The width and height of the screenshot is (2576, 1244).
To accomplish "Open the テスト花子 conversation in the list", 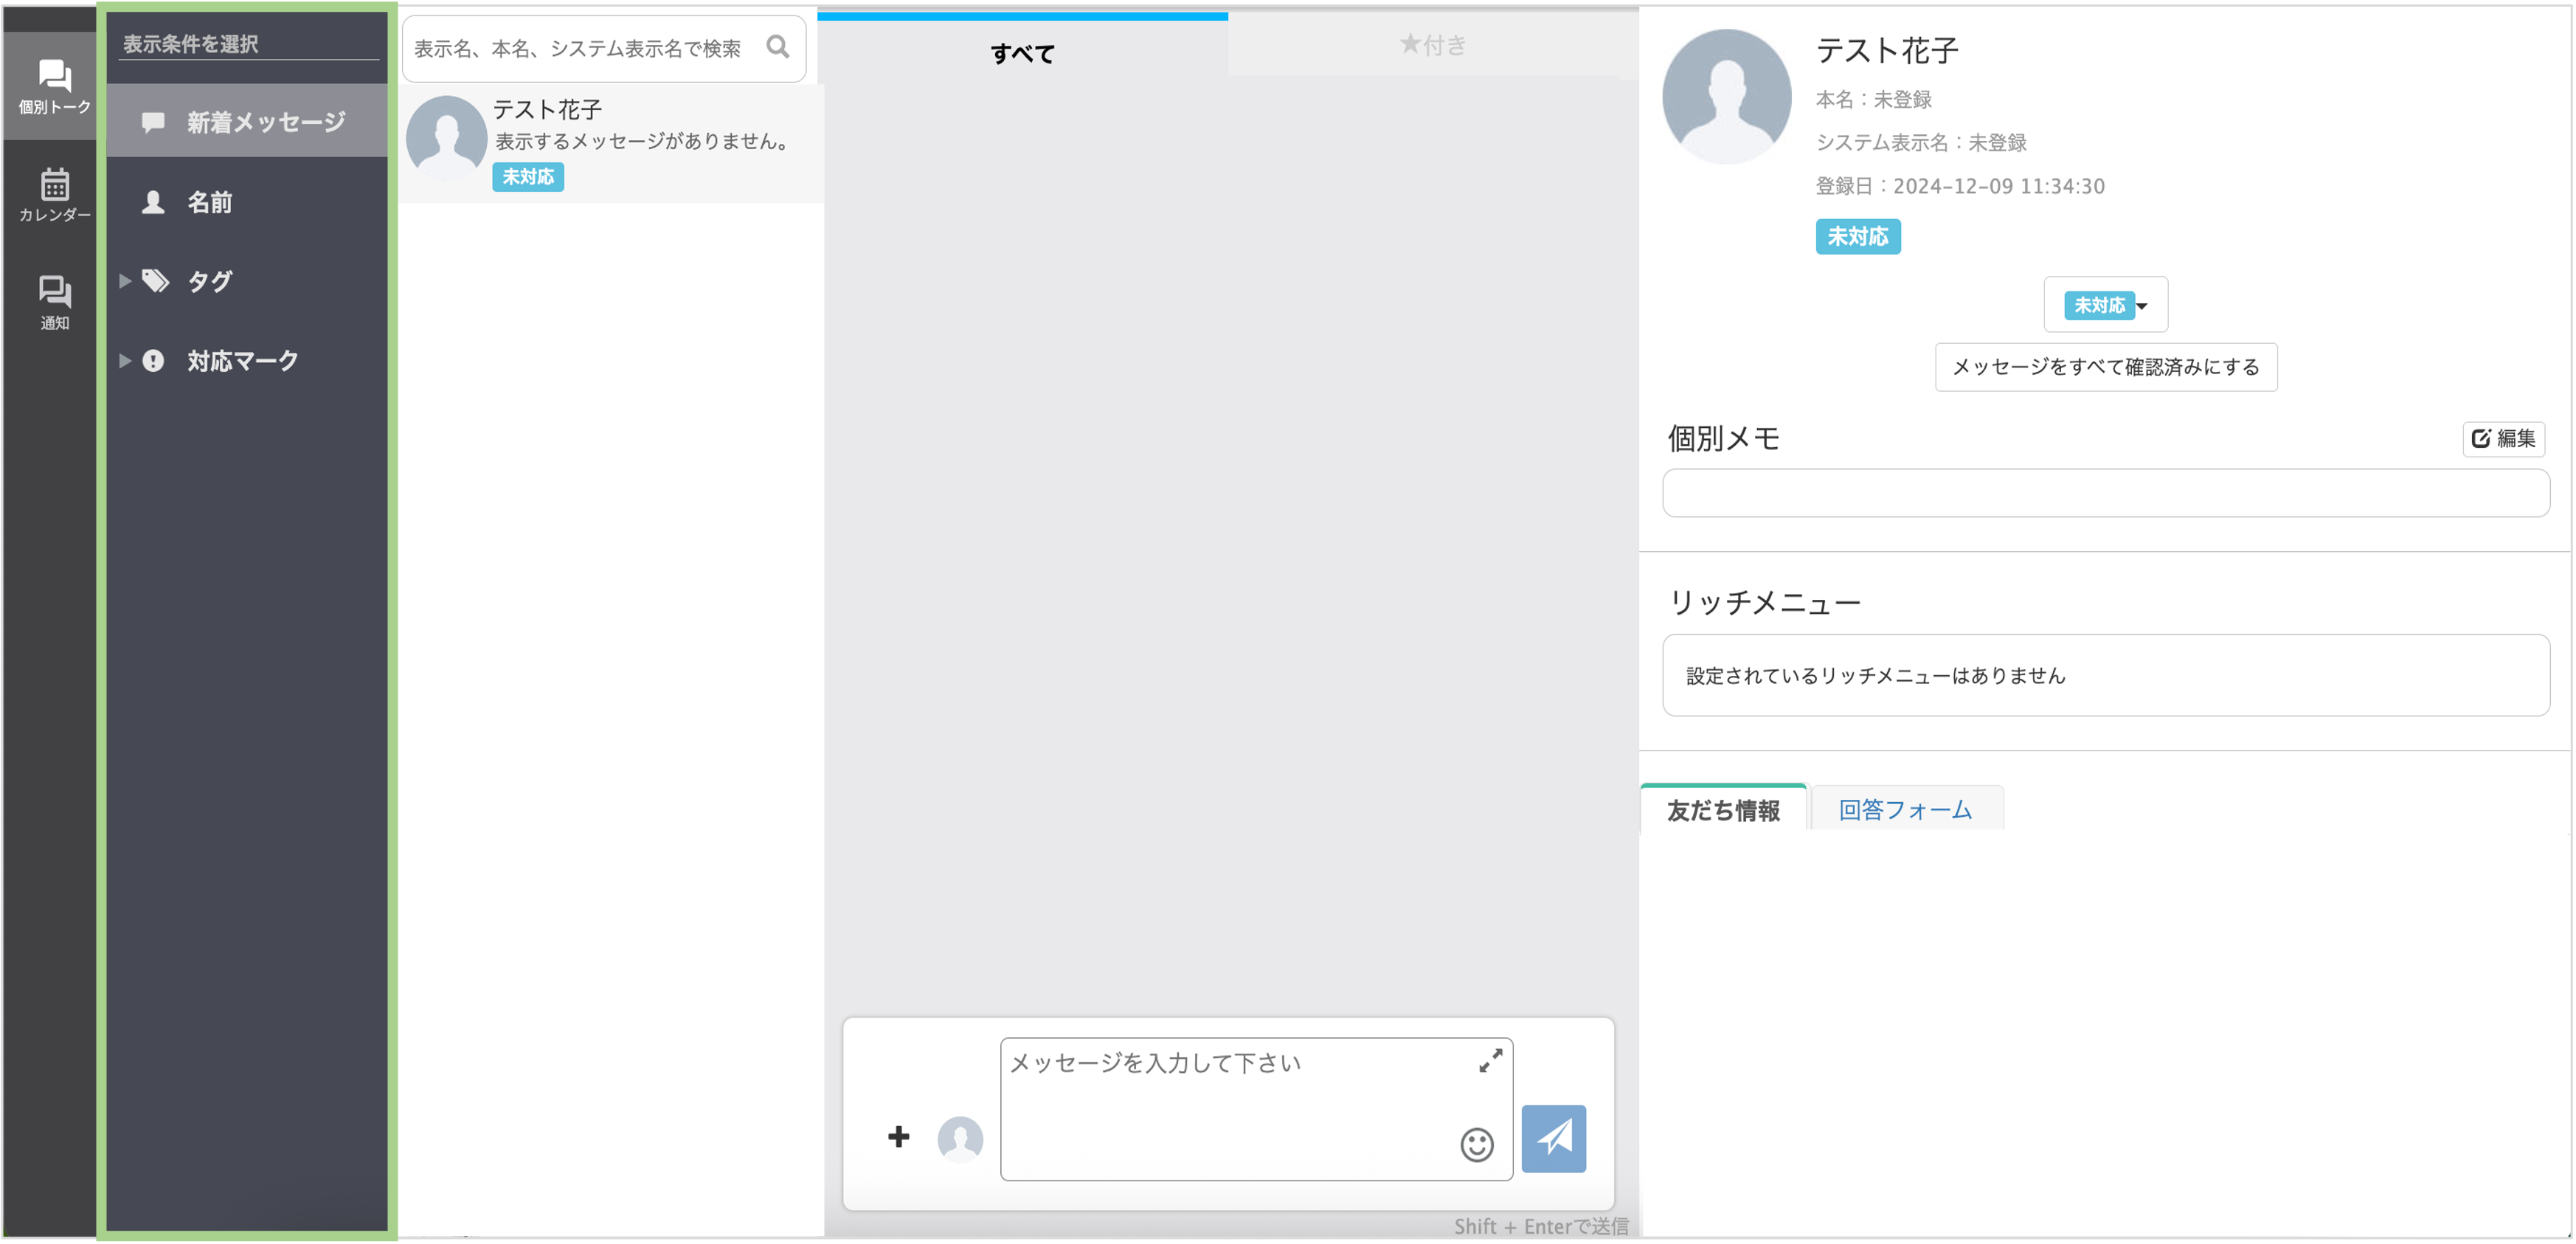I will (x=612, y=143).
